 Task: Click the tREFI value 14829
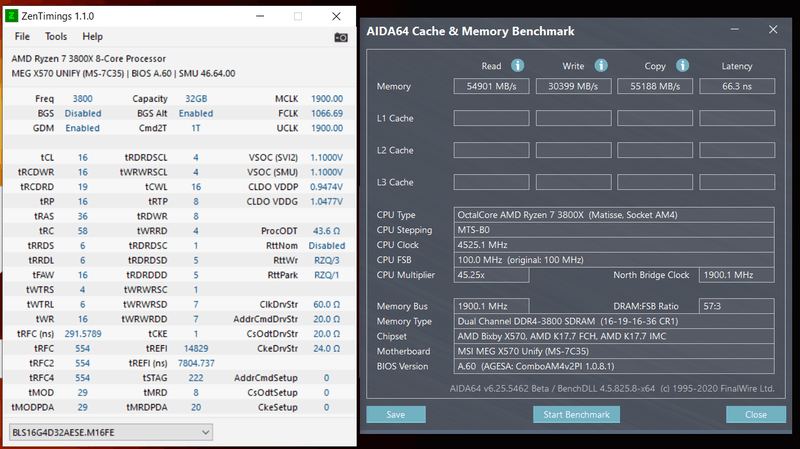(196, 348)
